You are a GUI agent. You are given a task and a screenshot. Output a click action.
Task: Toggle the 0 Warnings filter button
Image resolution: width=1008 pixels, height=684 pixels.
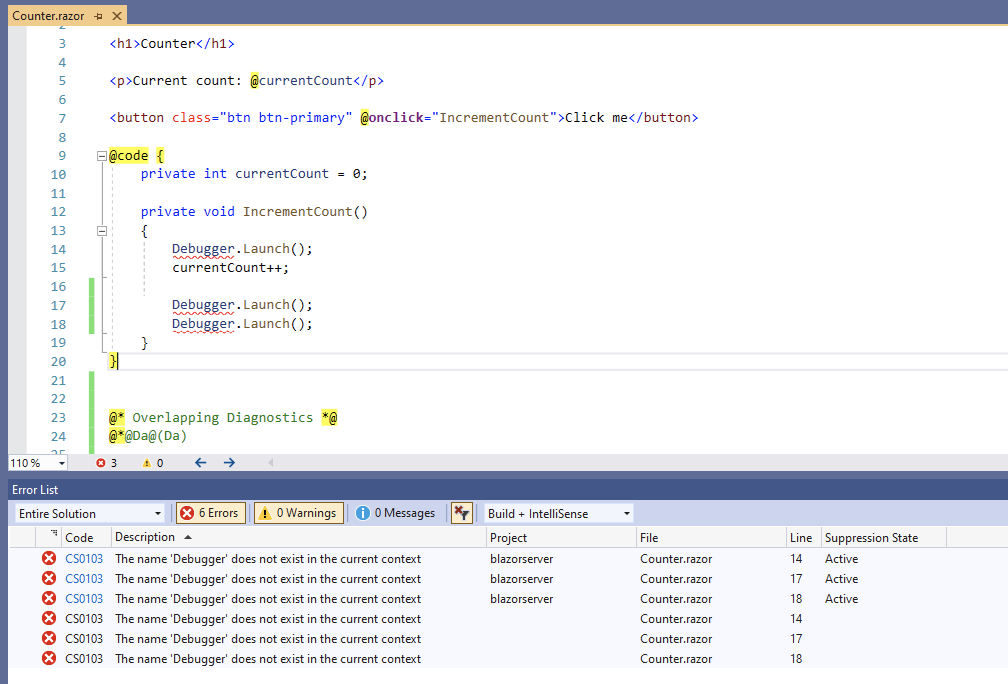(x=297, y=512)
